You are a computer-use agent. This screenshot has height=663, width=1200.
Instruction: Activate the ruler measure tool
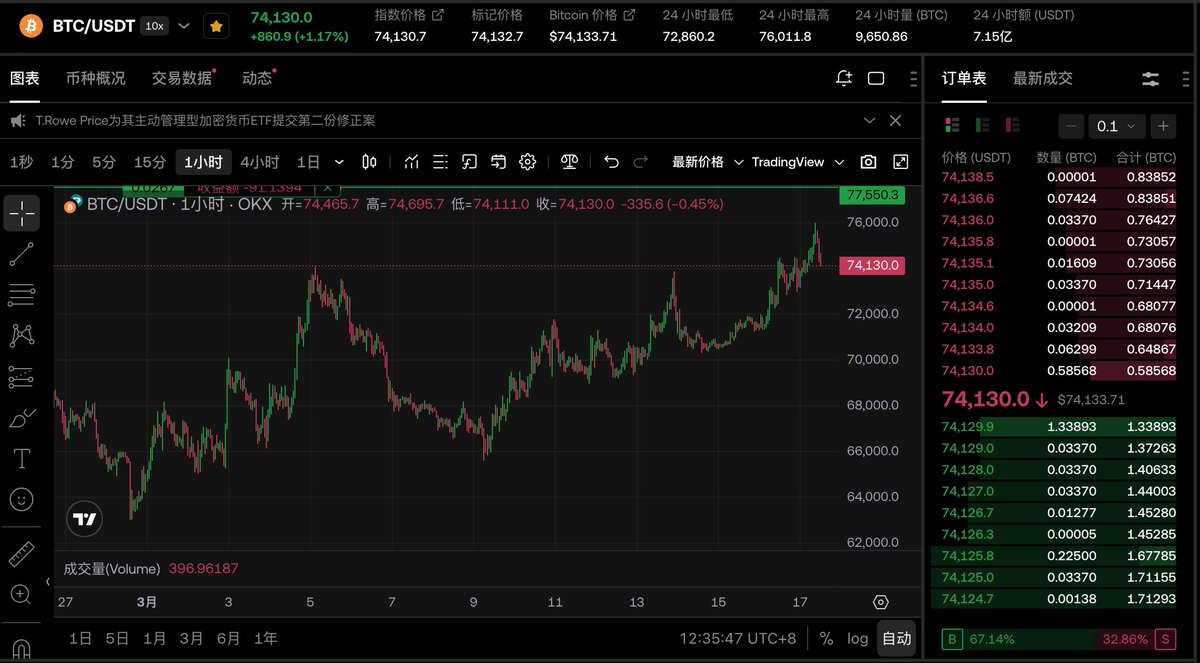(22, 553)
